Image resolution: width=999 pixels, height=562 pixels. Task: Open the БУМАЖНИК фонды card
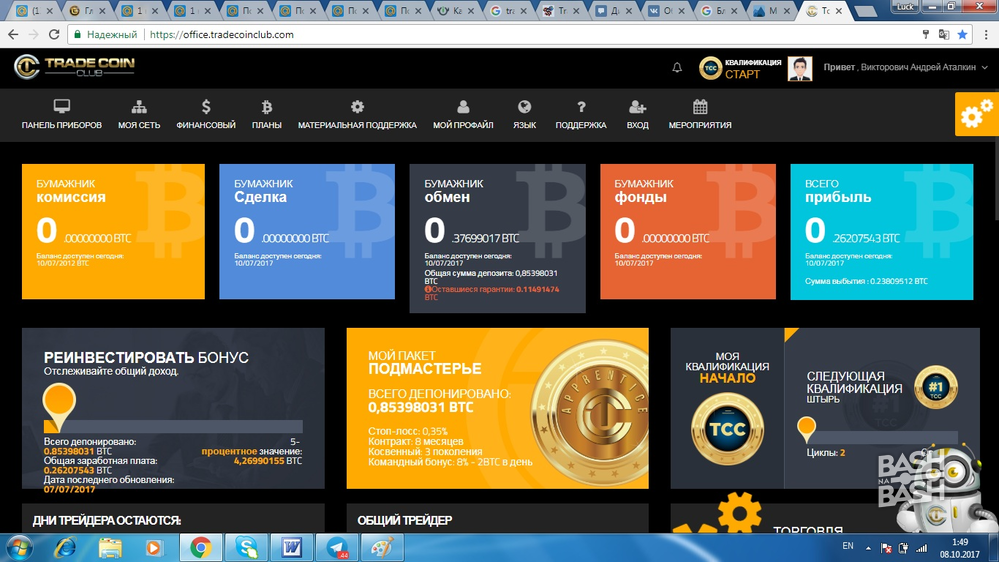click(x=688, y=231)
